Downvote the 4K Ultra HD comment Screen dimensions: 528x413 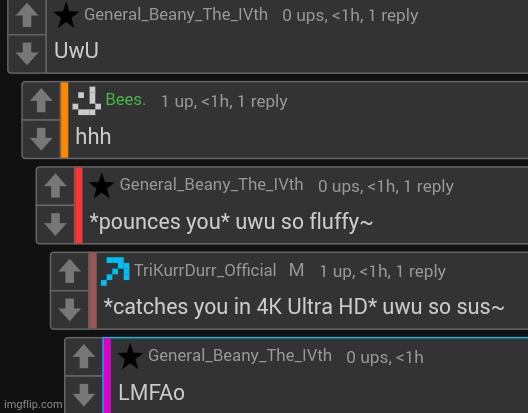click(70, 309)
